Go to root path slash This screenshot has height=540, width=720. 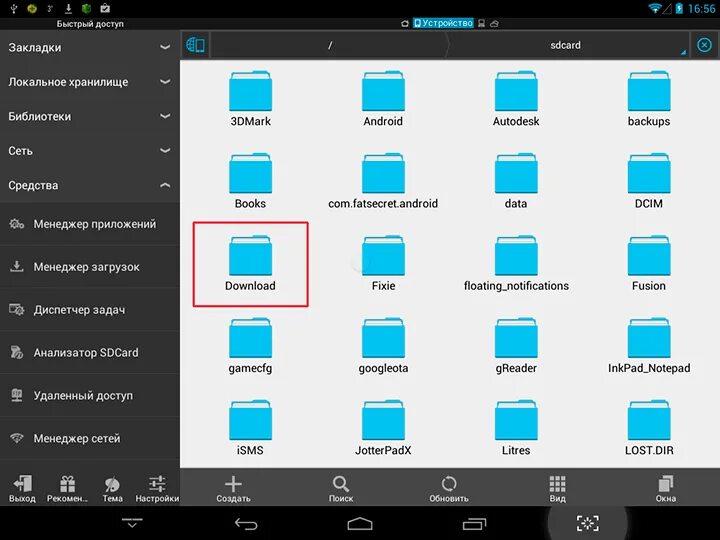(x=329, y=45)
